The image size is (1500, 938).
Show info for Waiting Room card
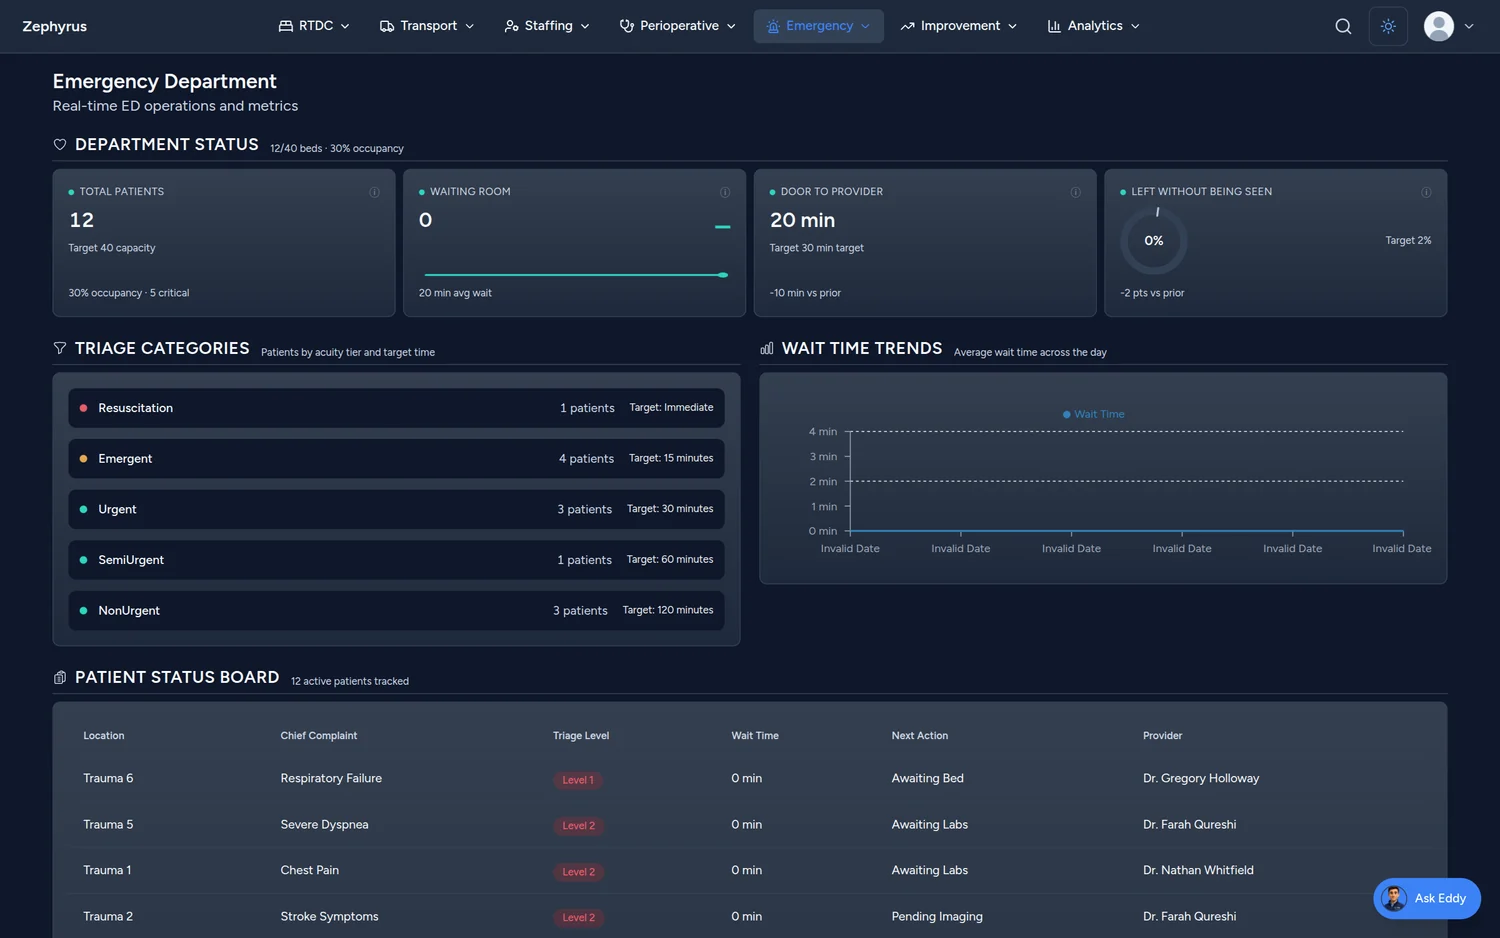click(725, 192)
